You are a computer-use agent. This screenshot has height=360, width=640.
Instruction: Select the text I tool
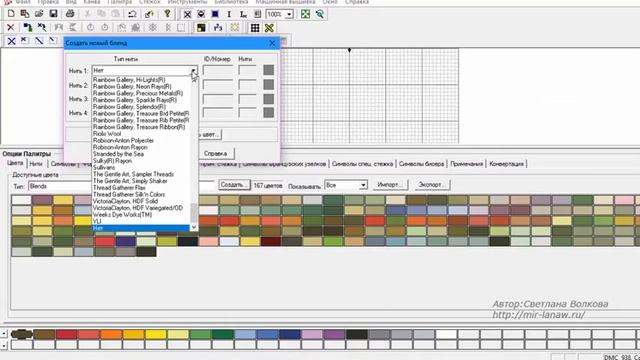[229, 14]
